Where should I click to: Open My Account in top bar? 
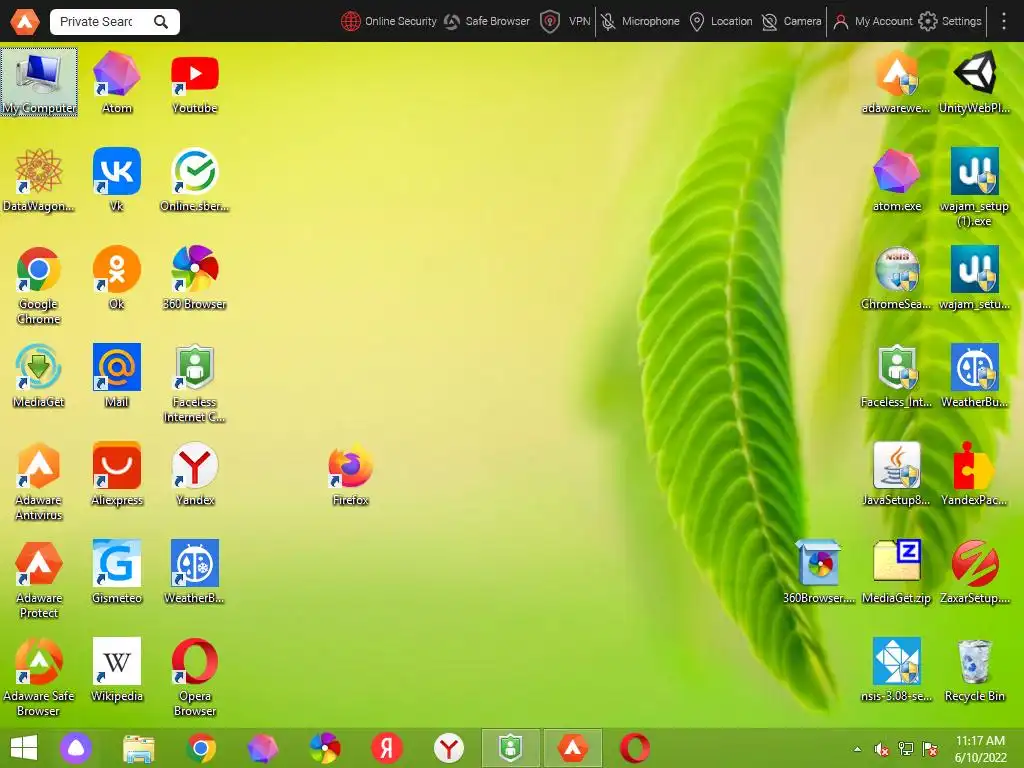pyautogui.click(x=872, y=22)
